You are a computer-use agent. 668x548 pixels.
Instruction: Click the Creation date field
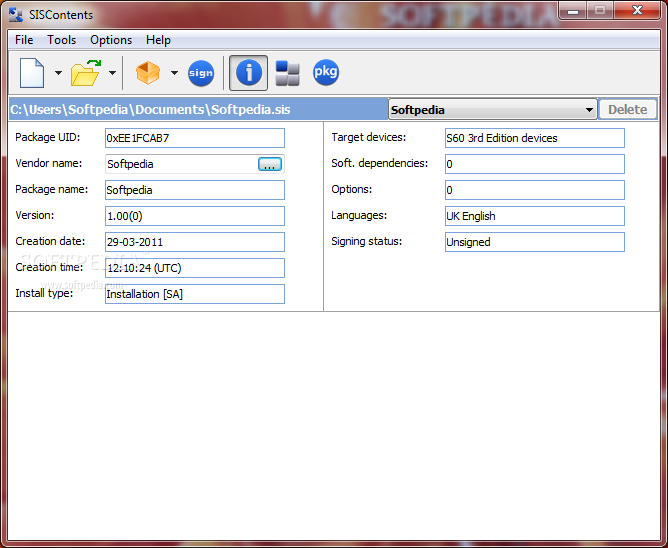click(195, 242)
